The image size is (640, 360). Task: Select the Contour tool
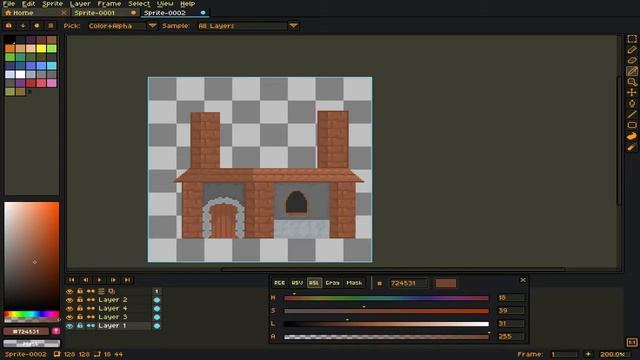pos(632,136)
